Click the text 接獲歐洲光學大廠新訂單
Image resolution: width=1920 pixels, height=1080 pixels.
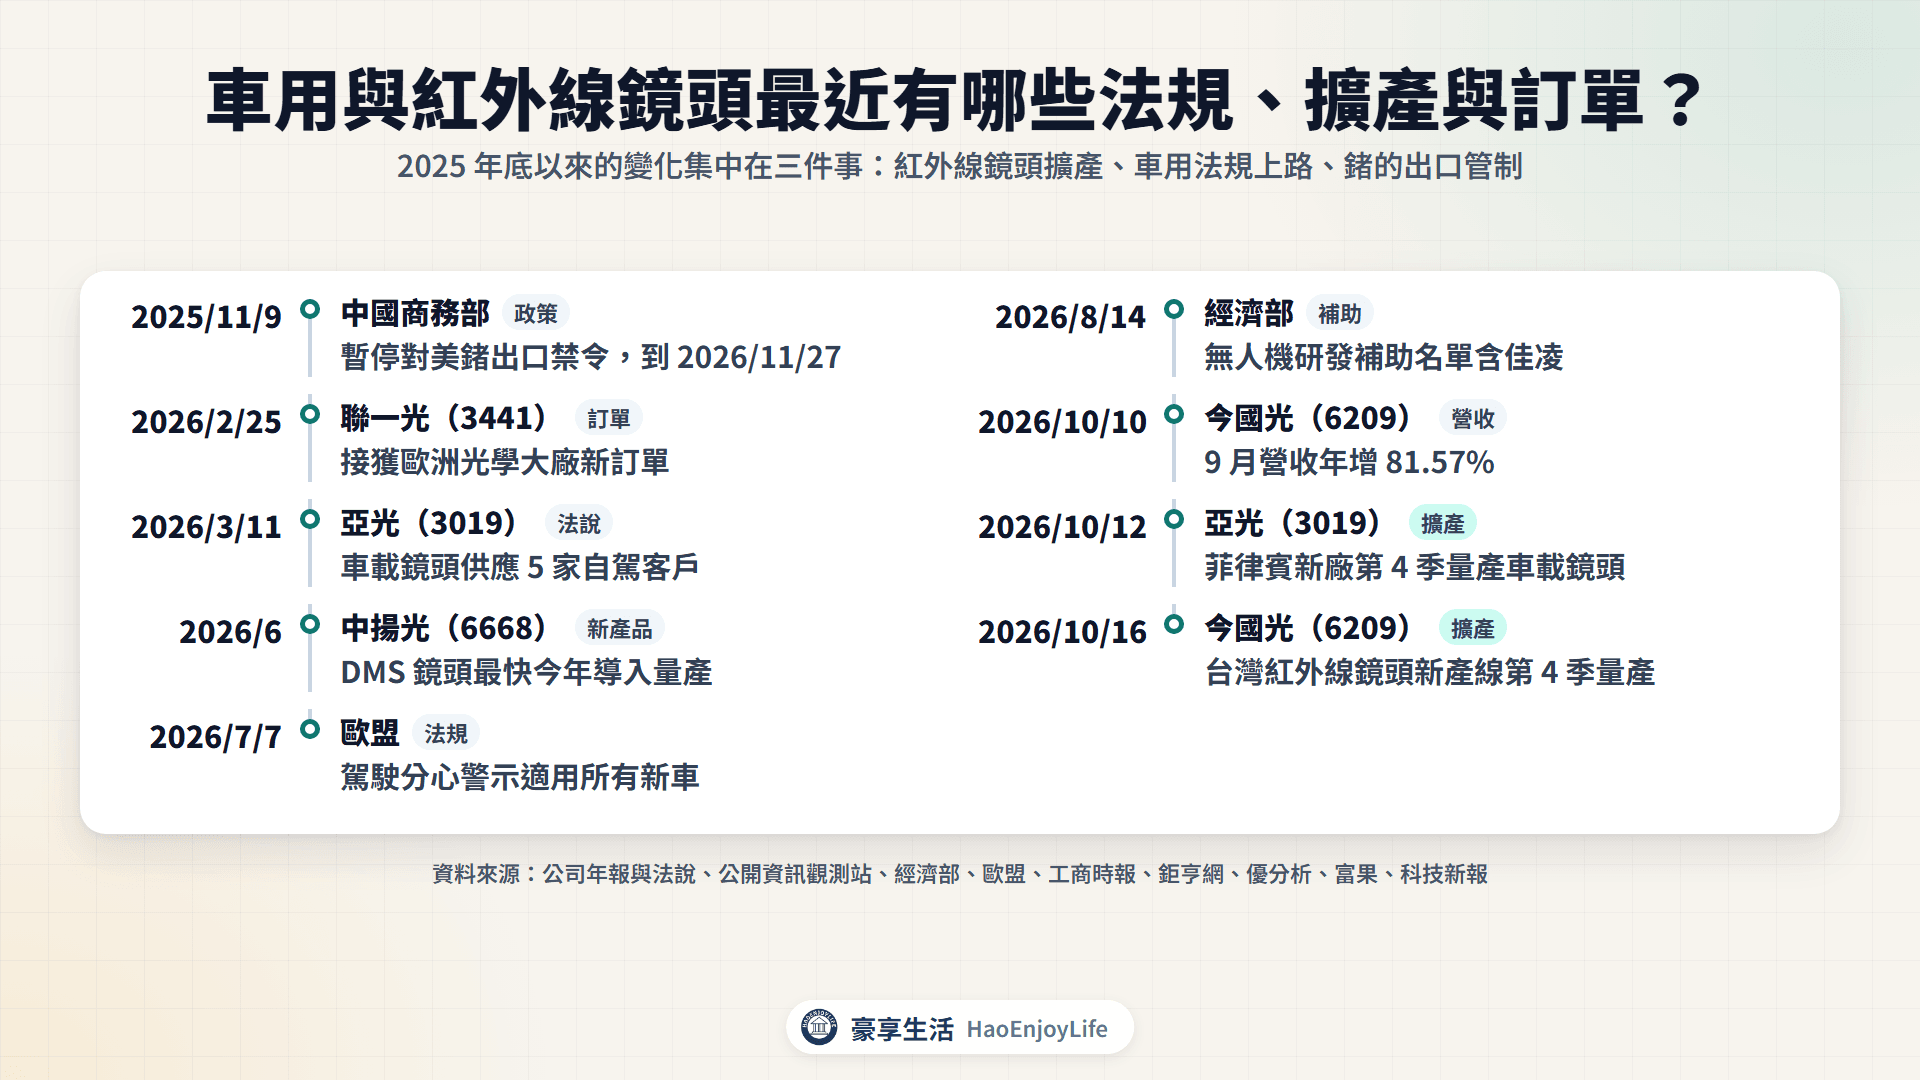click(505, 462)
